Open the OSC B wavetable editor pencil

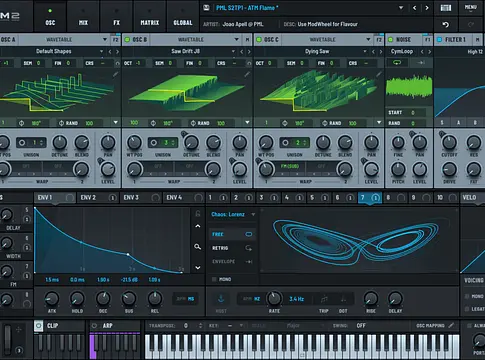[x=247, y=74]
